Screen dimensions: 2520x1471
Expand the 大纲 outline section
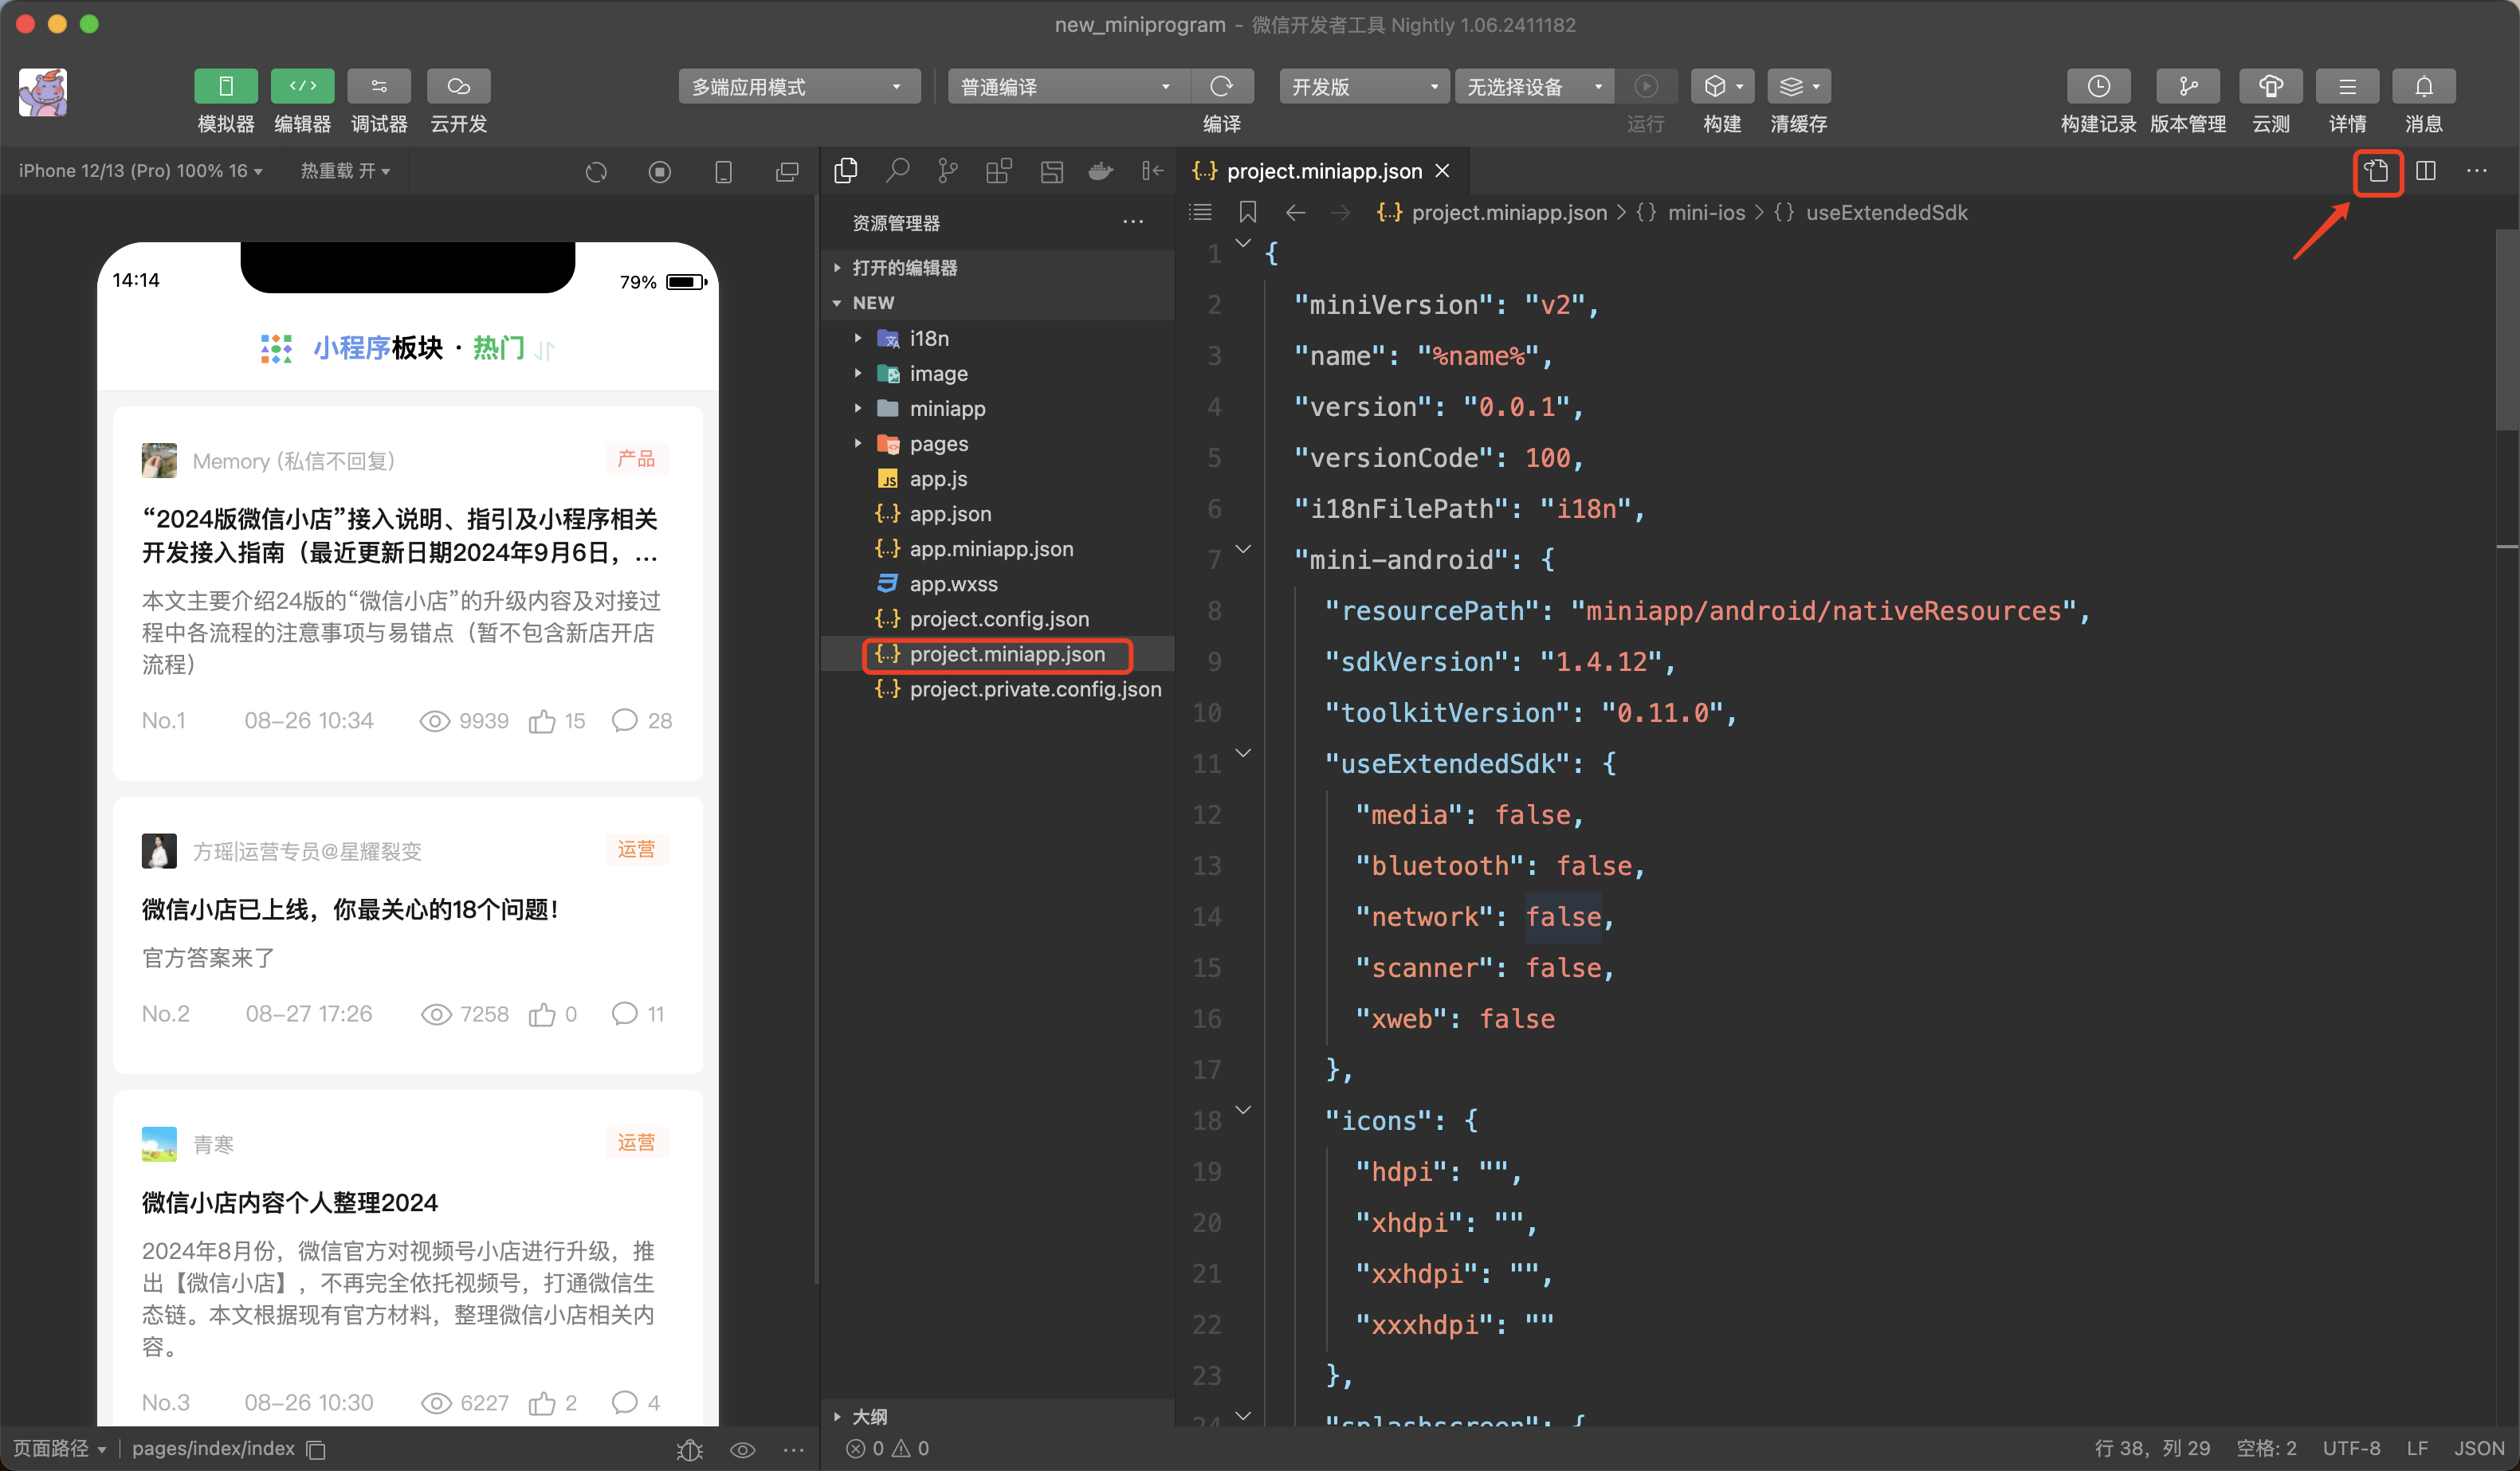[x=997, y=1416]
